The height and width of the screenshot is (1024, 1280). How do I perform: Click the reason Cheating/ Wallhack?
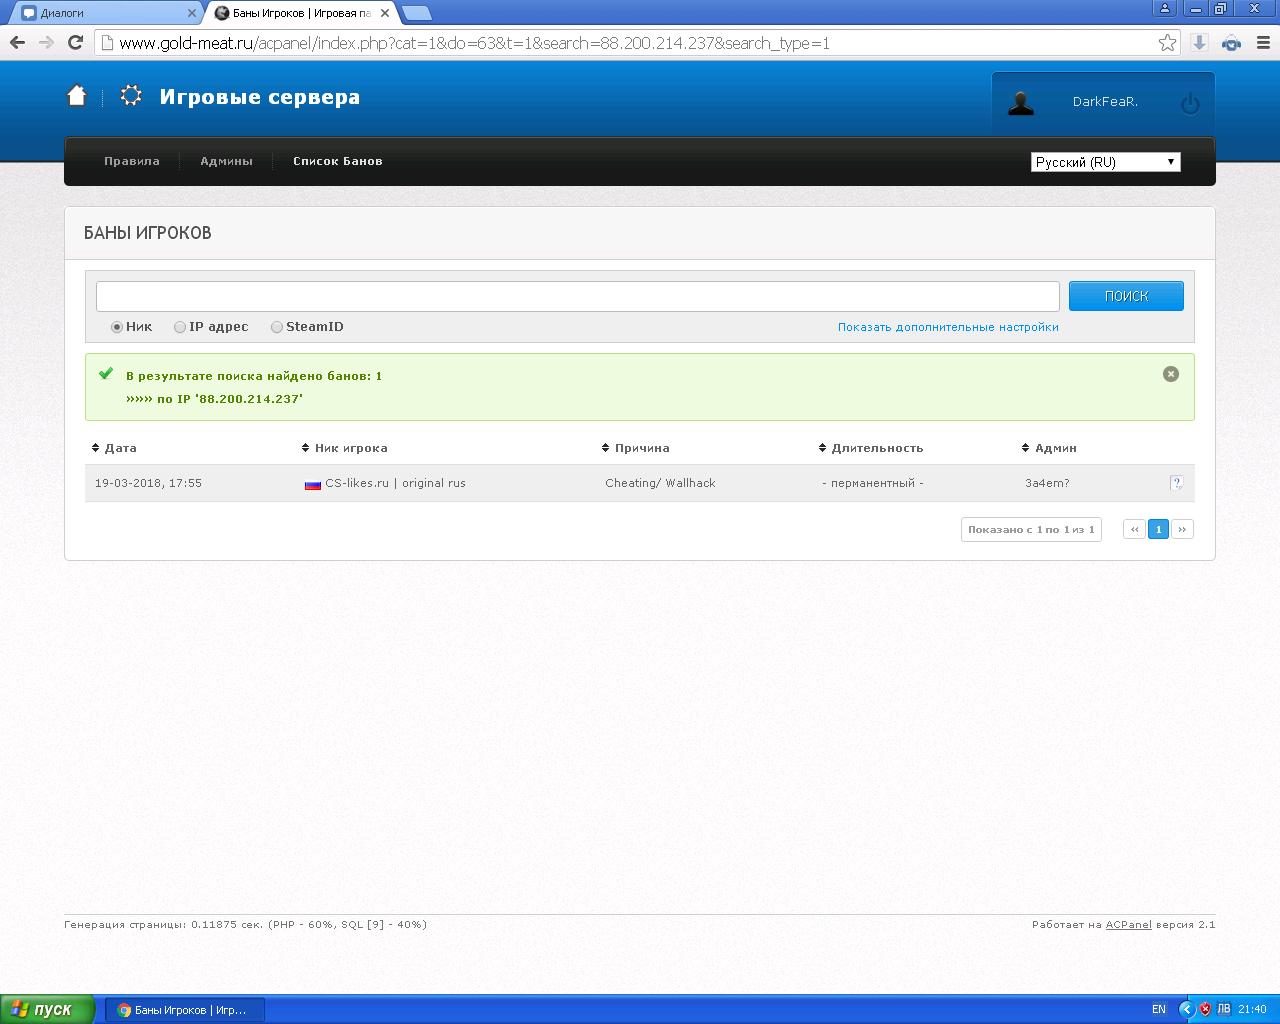pos(660,483)
